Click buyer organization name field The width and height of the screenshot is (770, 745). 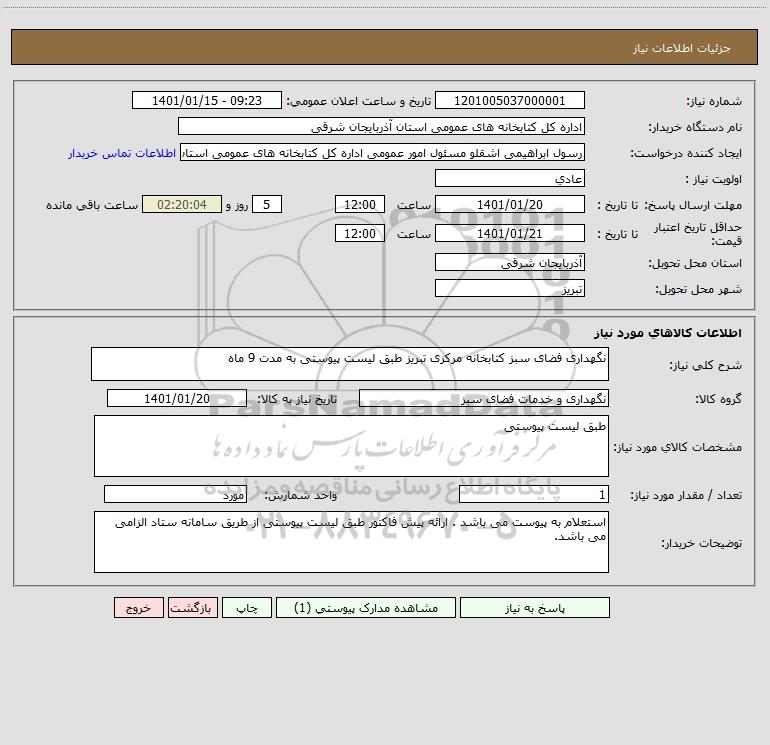point(381,126)
